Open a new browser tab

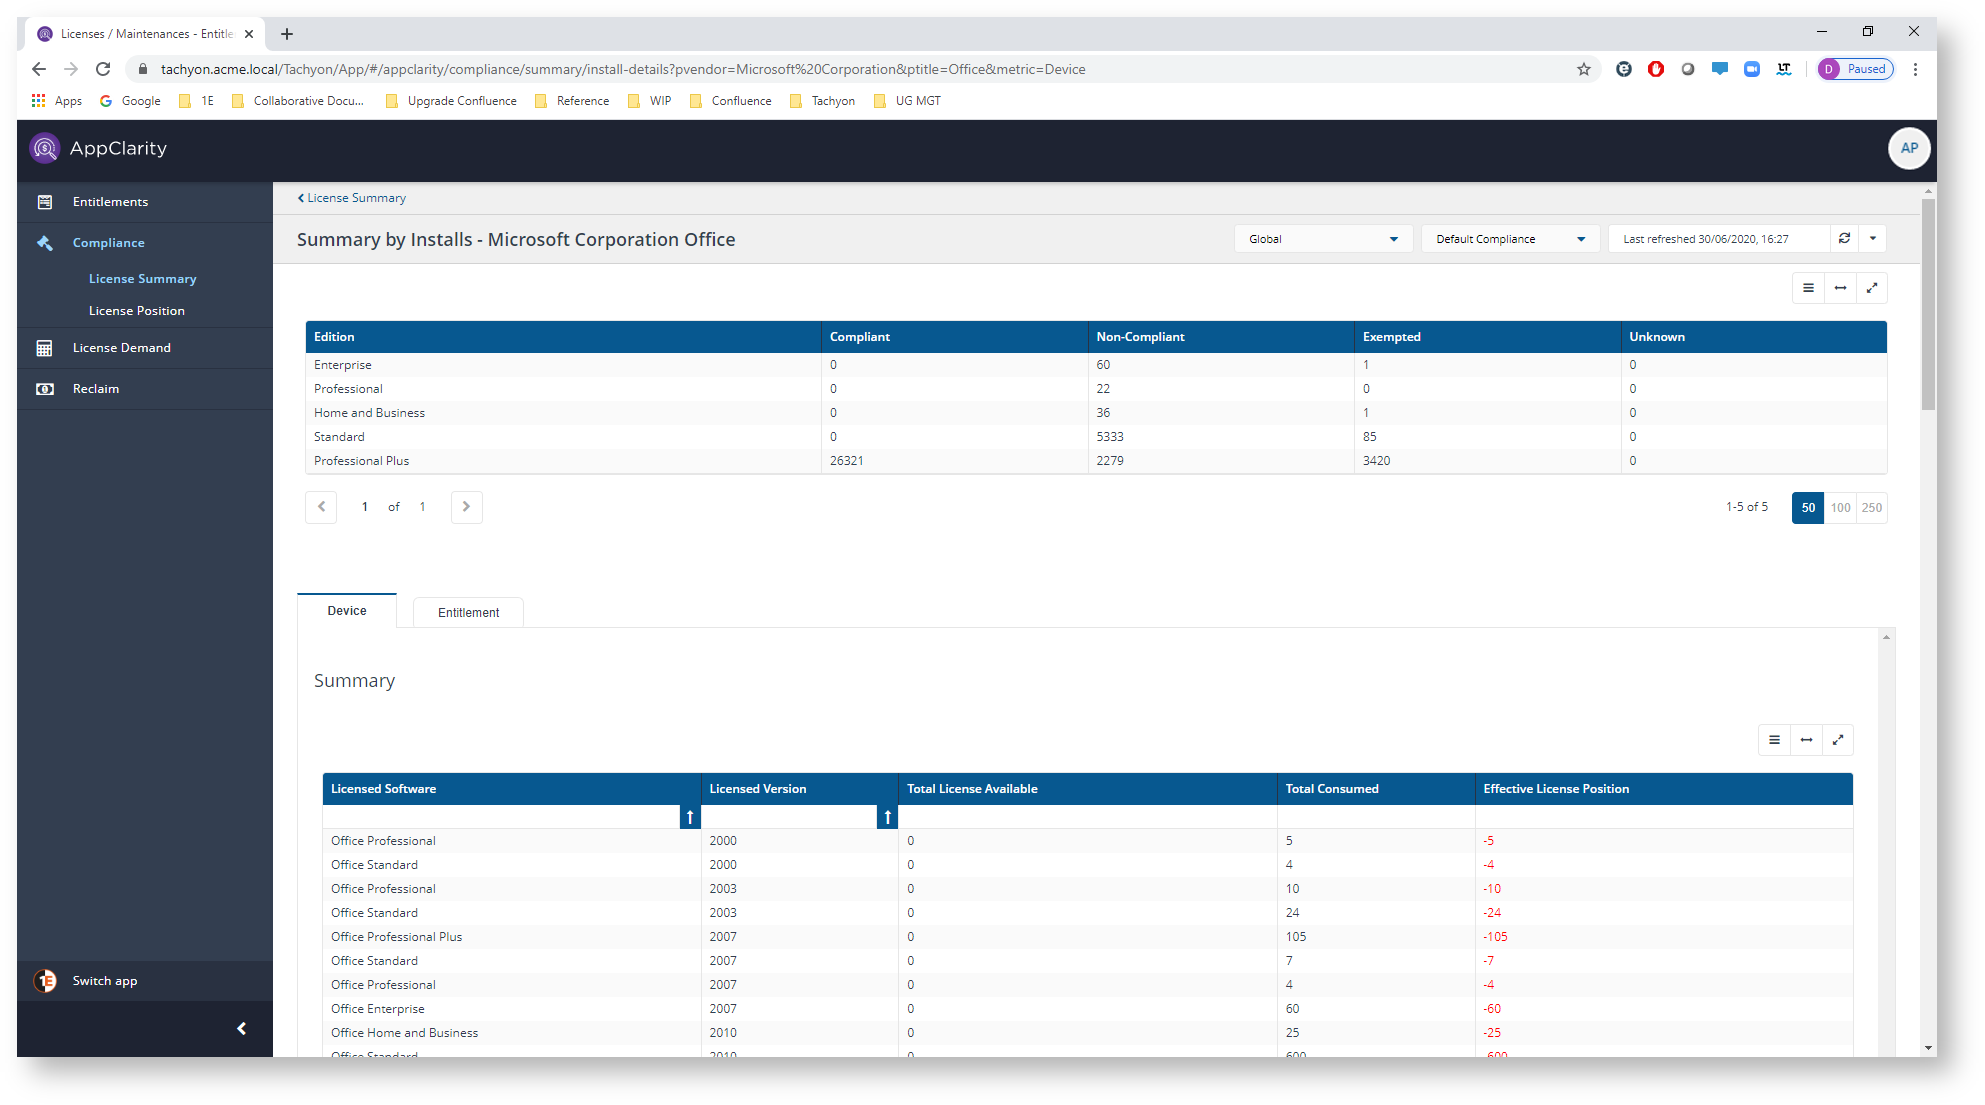pyautogui.click(x=287, y=34)
